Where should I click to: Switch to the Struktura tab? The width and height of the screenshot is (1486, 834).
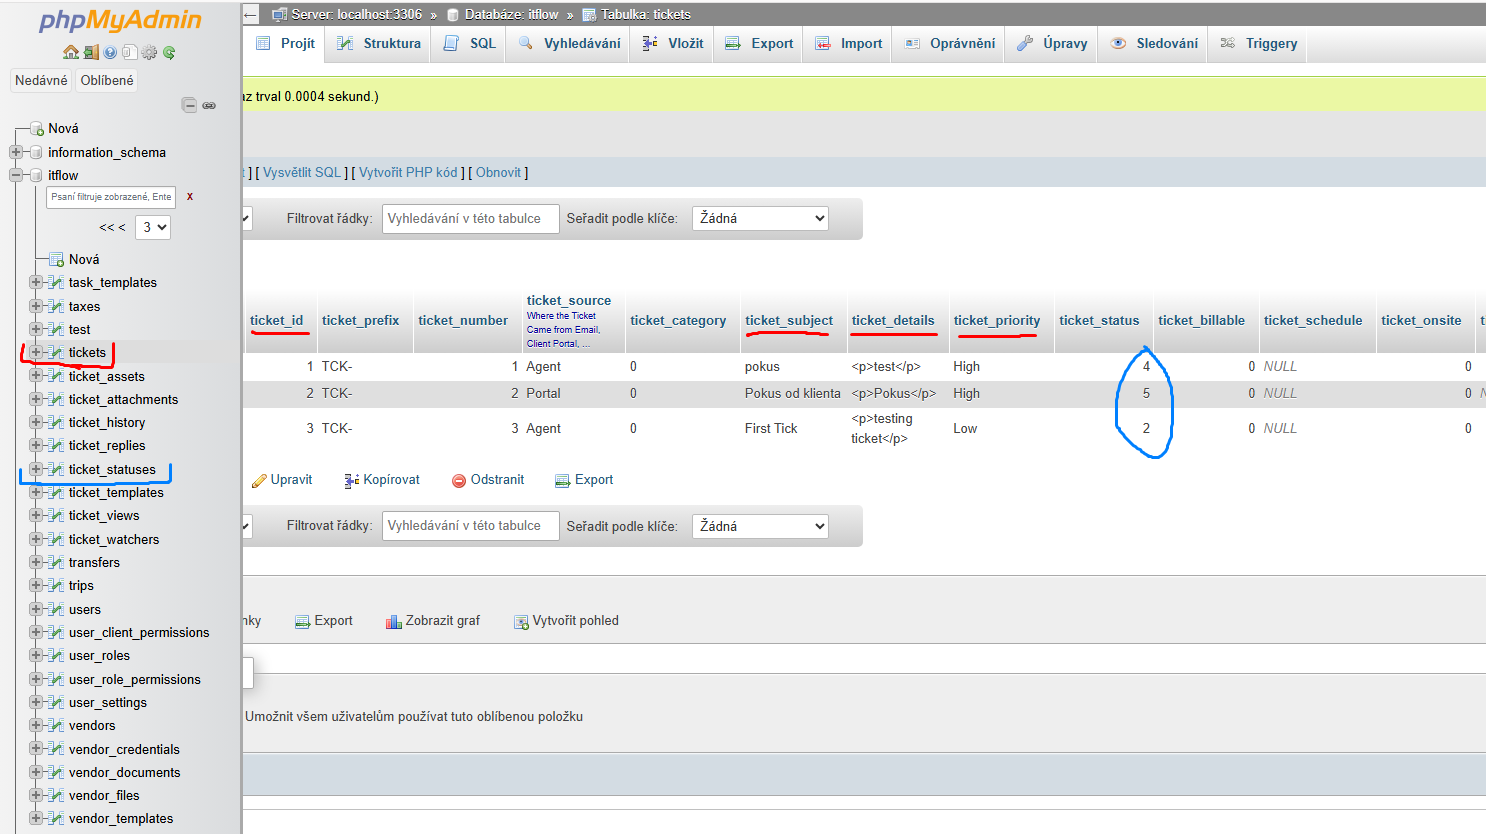[x=380, y=43]
